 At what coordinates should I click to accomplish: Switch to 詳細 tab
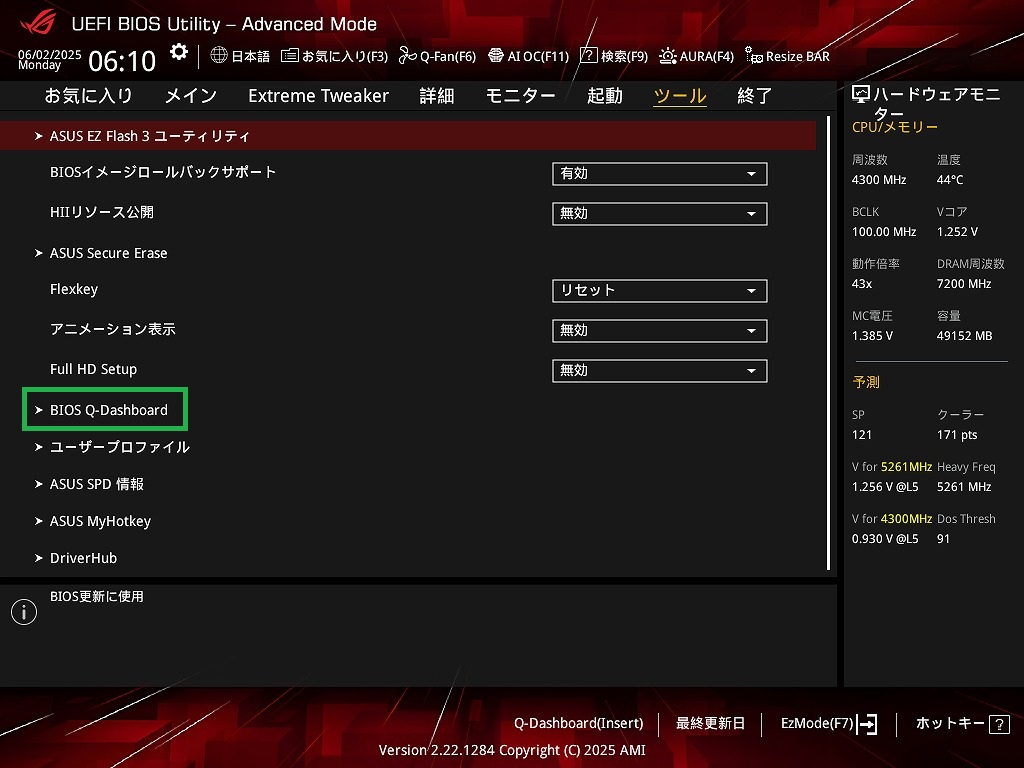(437, 96)
